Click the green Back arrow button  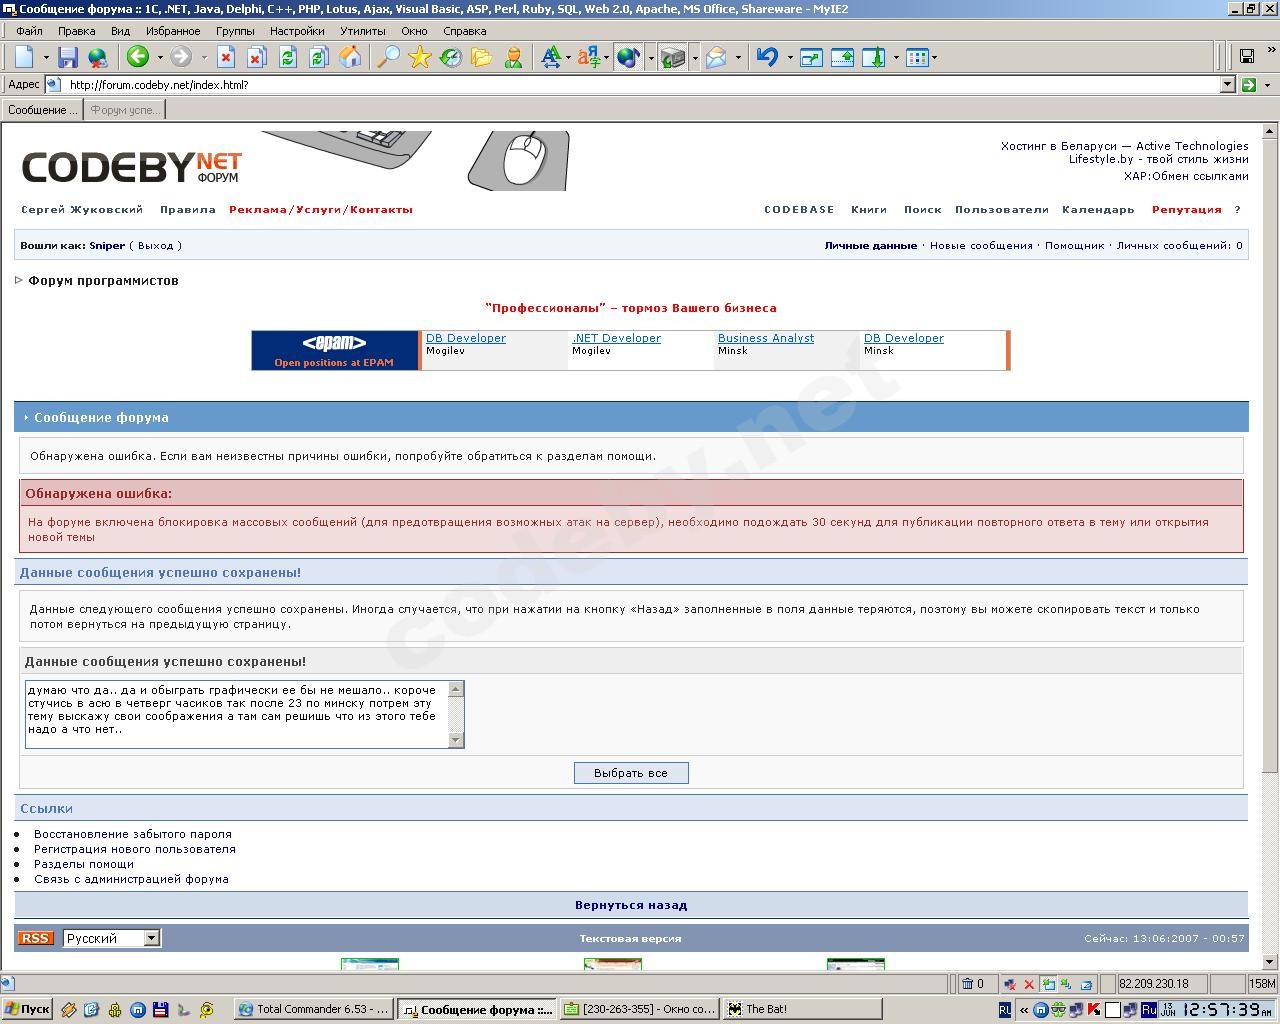click(137, 57)
